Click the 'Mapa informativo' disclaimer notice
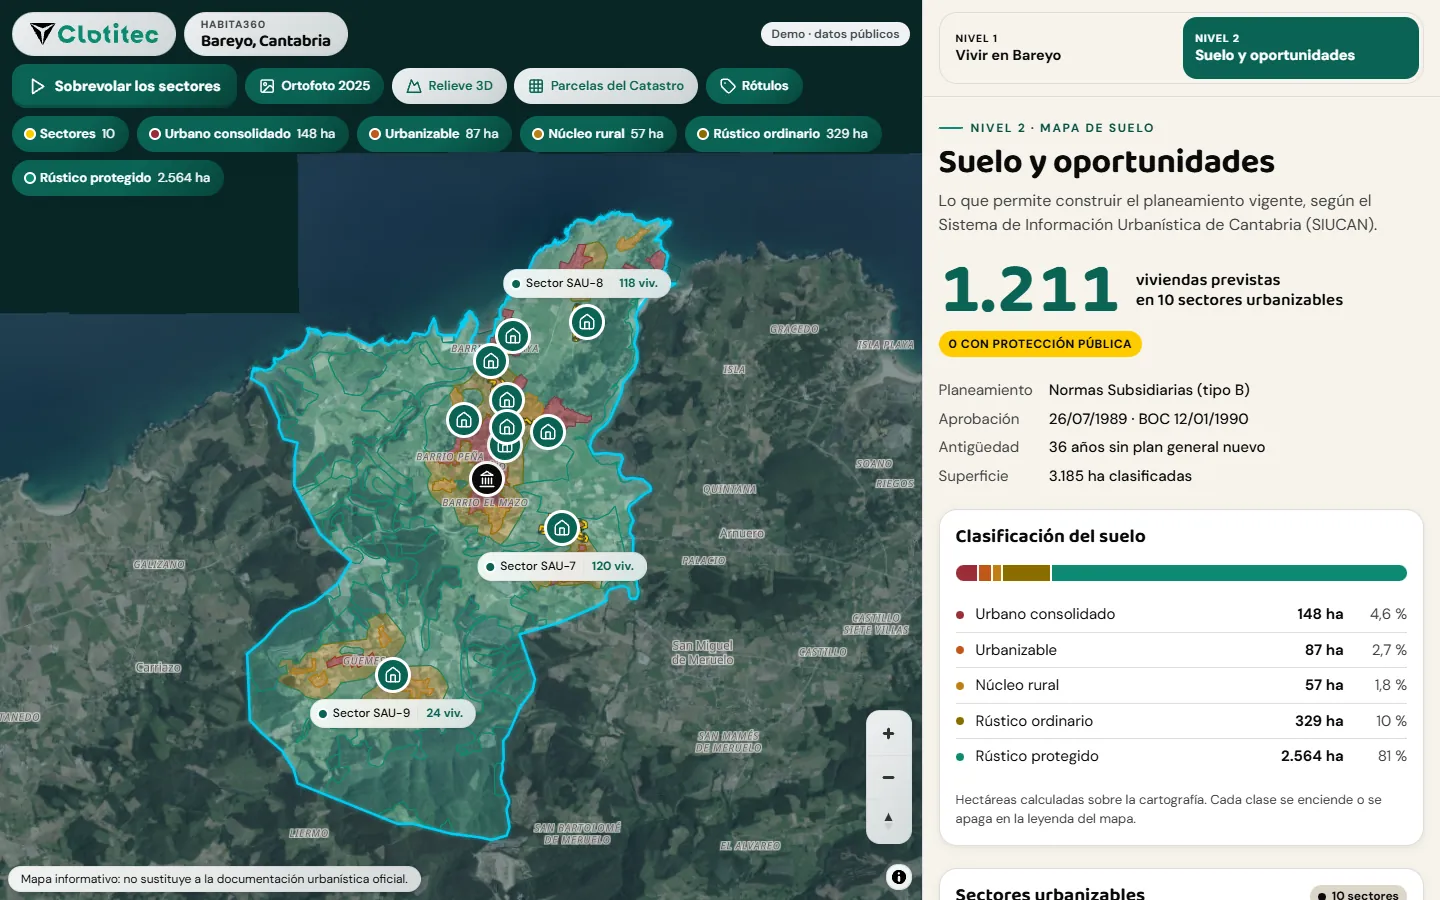Viewport: 1440px width, 900px height. [x=214, y=879]
